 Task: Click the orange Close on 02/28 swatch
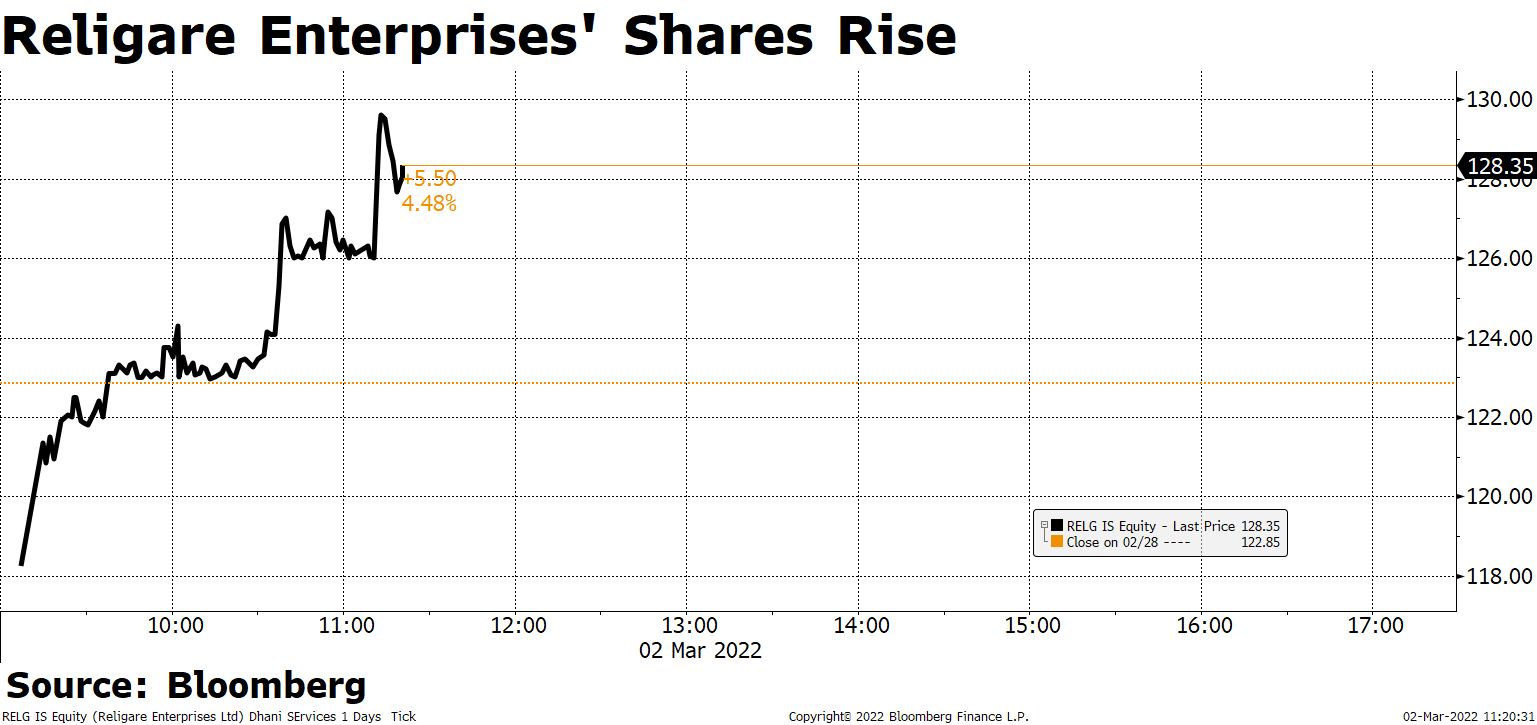click(1057, 542)
